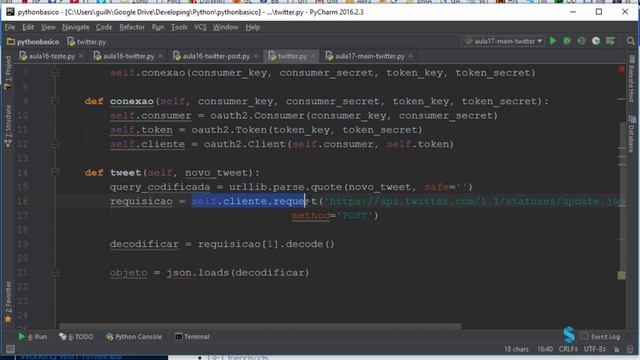
Task: Click twitter.py breadcrumb in navigation bar
Action: tap(87, 42)
